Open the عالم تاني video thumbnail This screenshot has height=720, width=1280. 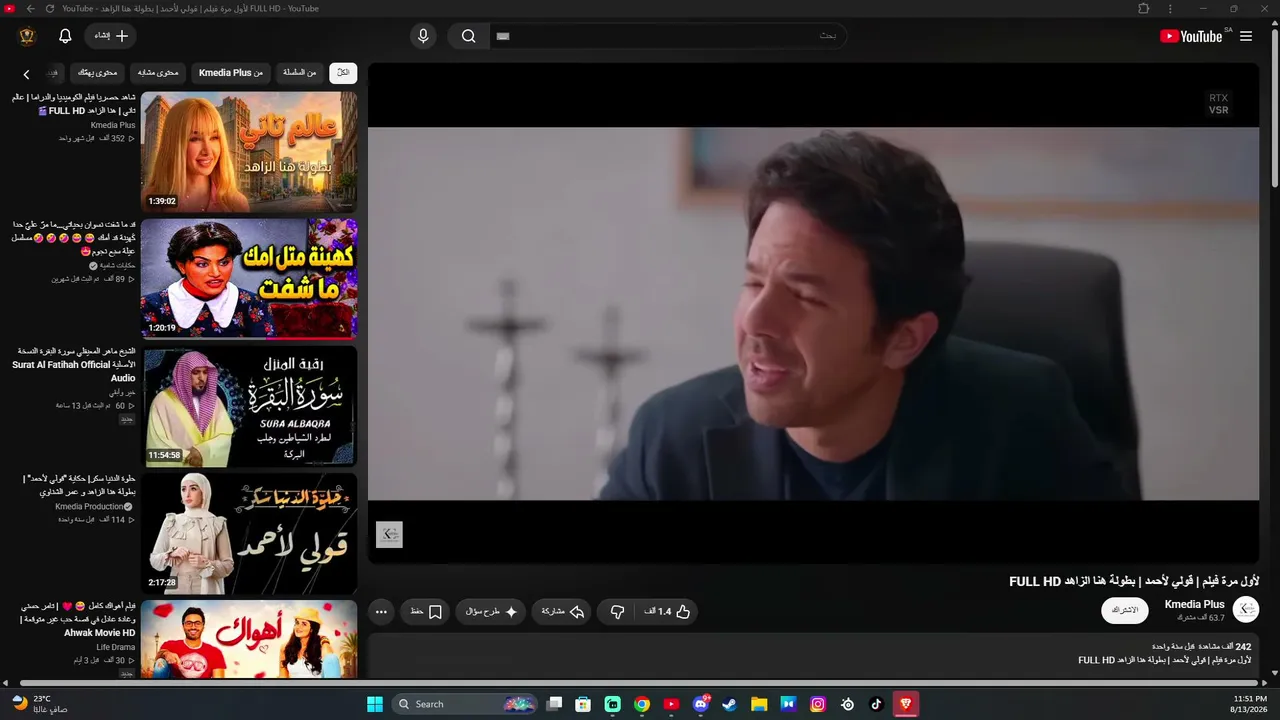[249, 152]
